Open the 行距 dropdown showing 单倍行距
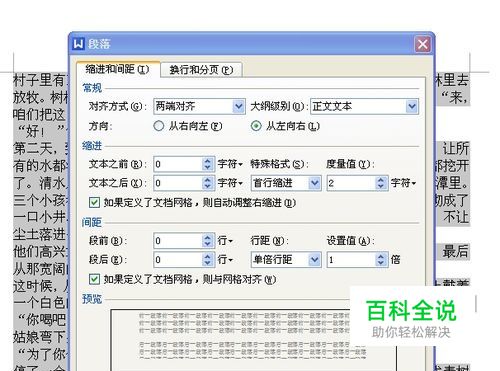 tap(286, 260)
